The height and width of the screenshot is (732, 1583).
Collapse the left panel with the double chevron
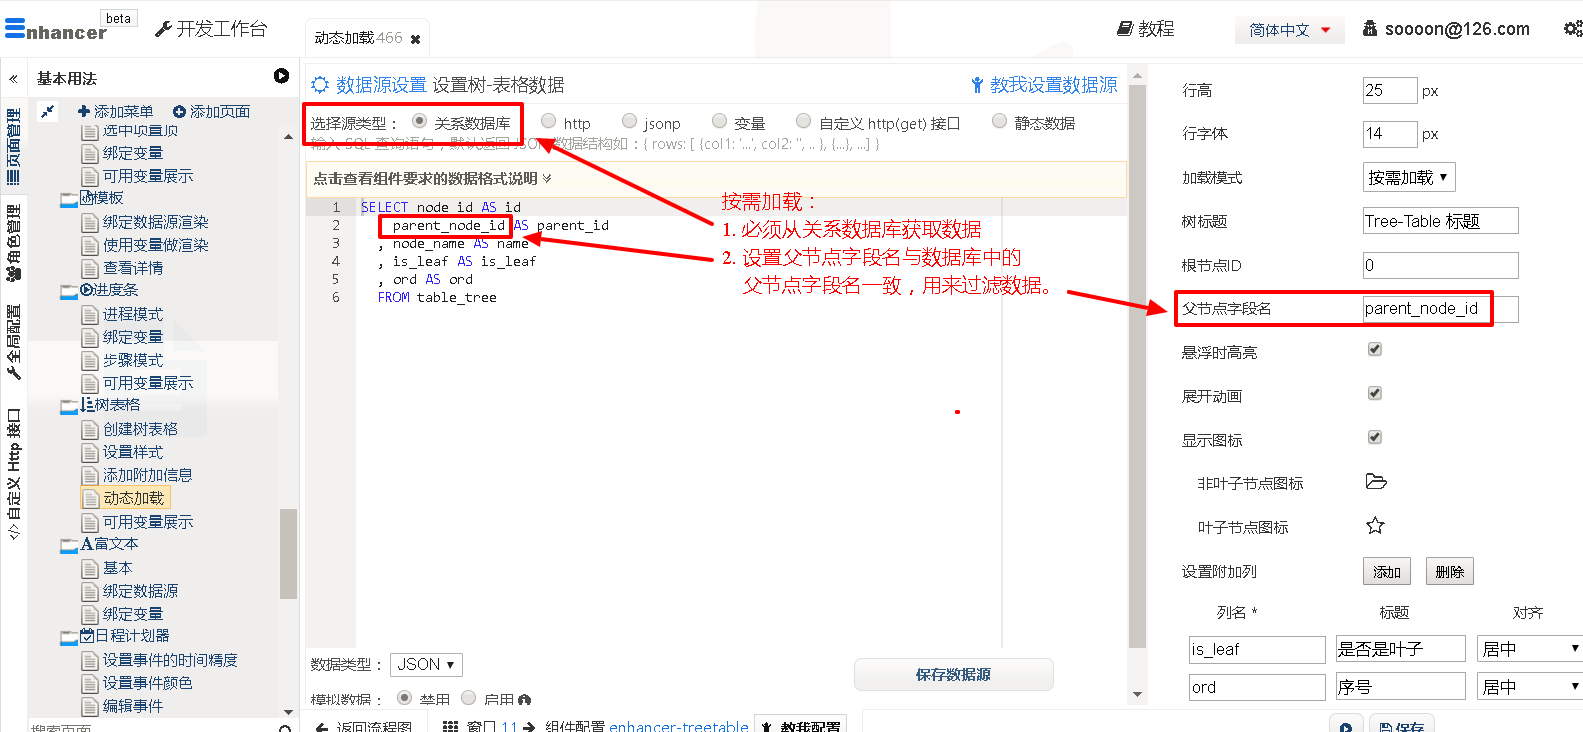(13, 78)
